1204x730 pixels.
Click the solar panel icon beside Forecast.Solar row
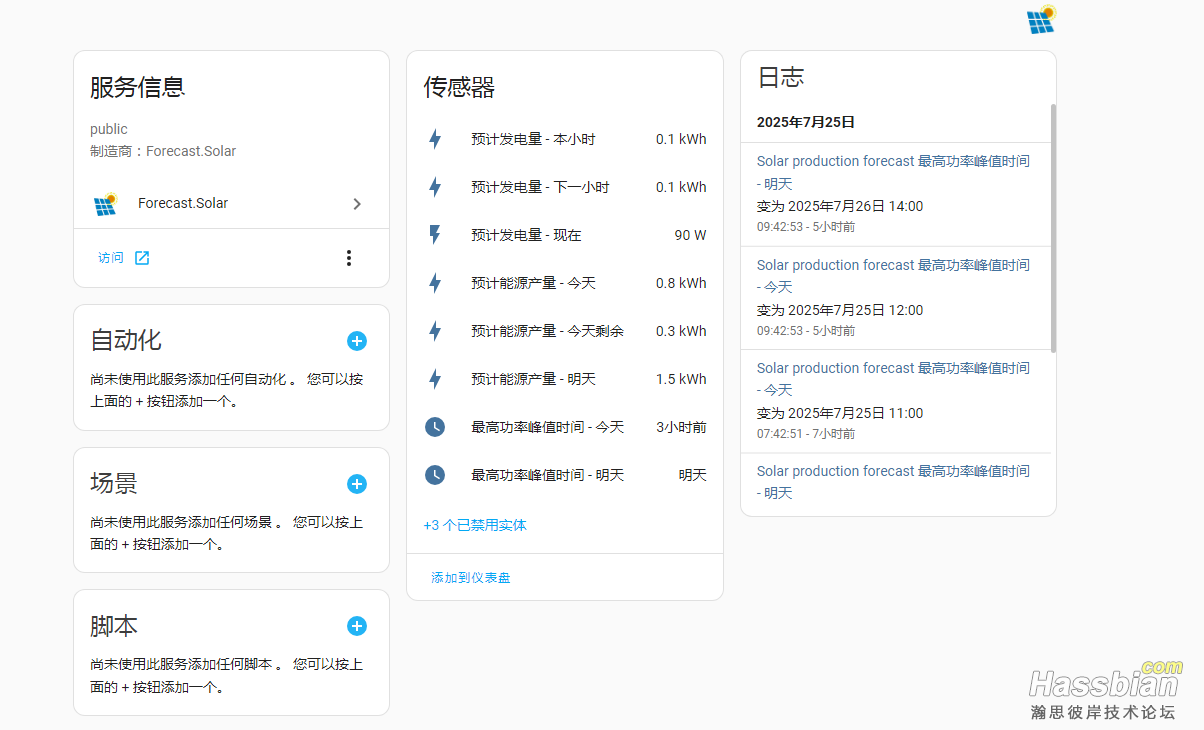pos(105,204)
